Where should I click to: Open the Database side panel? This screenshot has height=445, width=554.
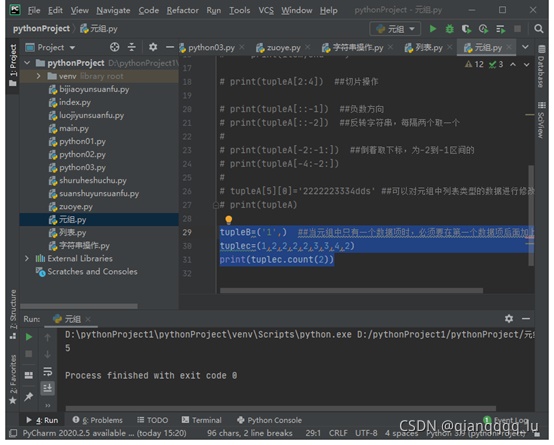tap(541, 66)
